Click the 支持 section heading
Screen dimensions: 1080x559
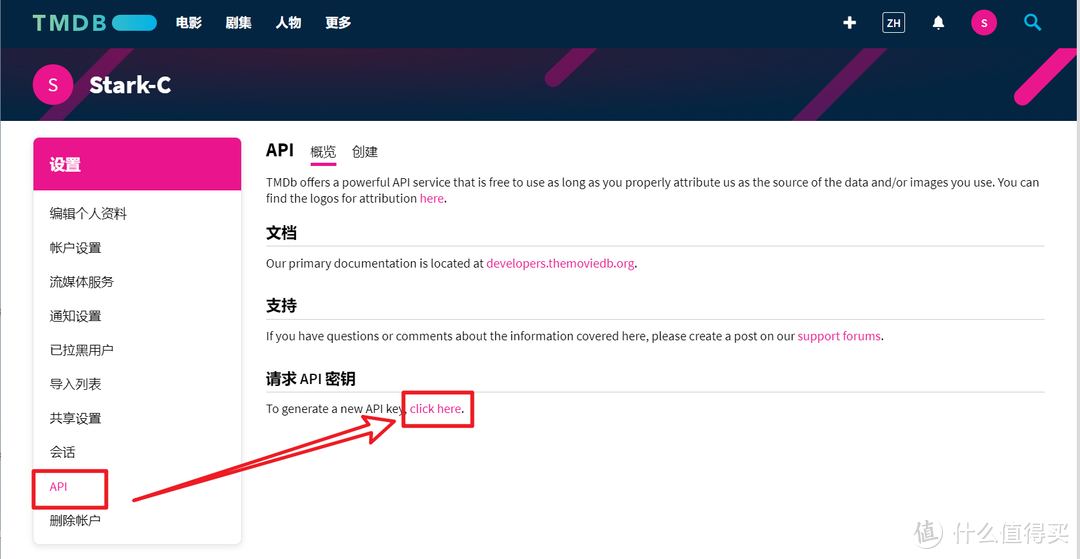(x=281, y=306)
